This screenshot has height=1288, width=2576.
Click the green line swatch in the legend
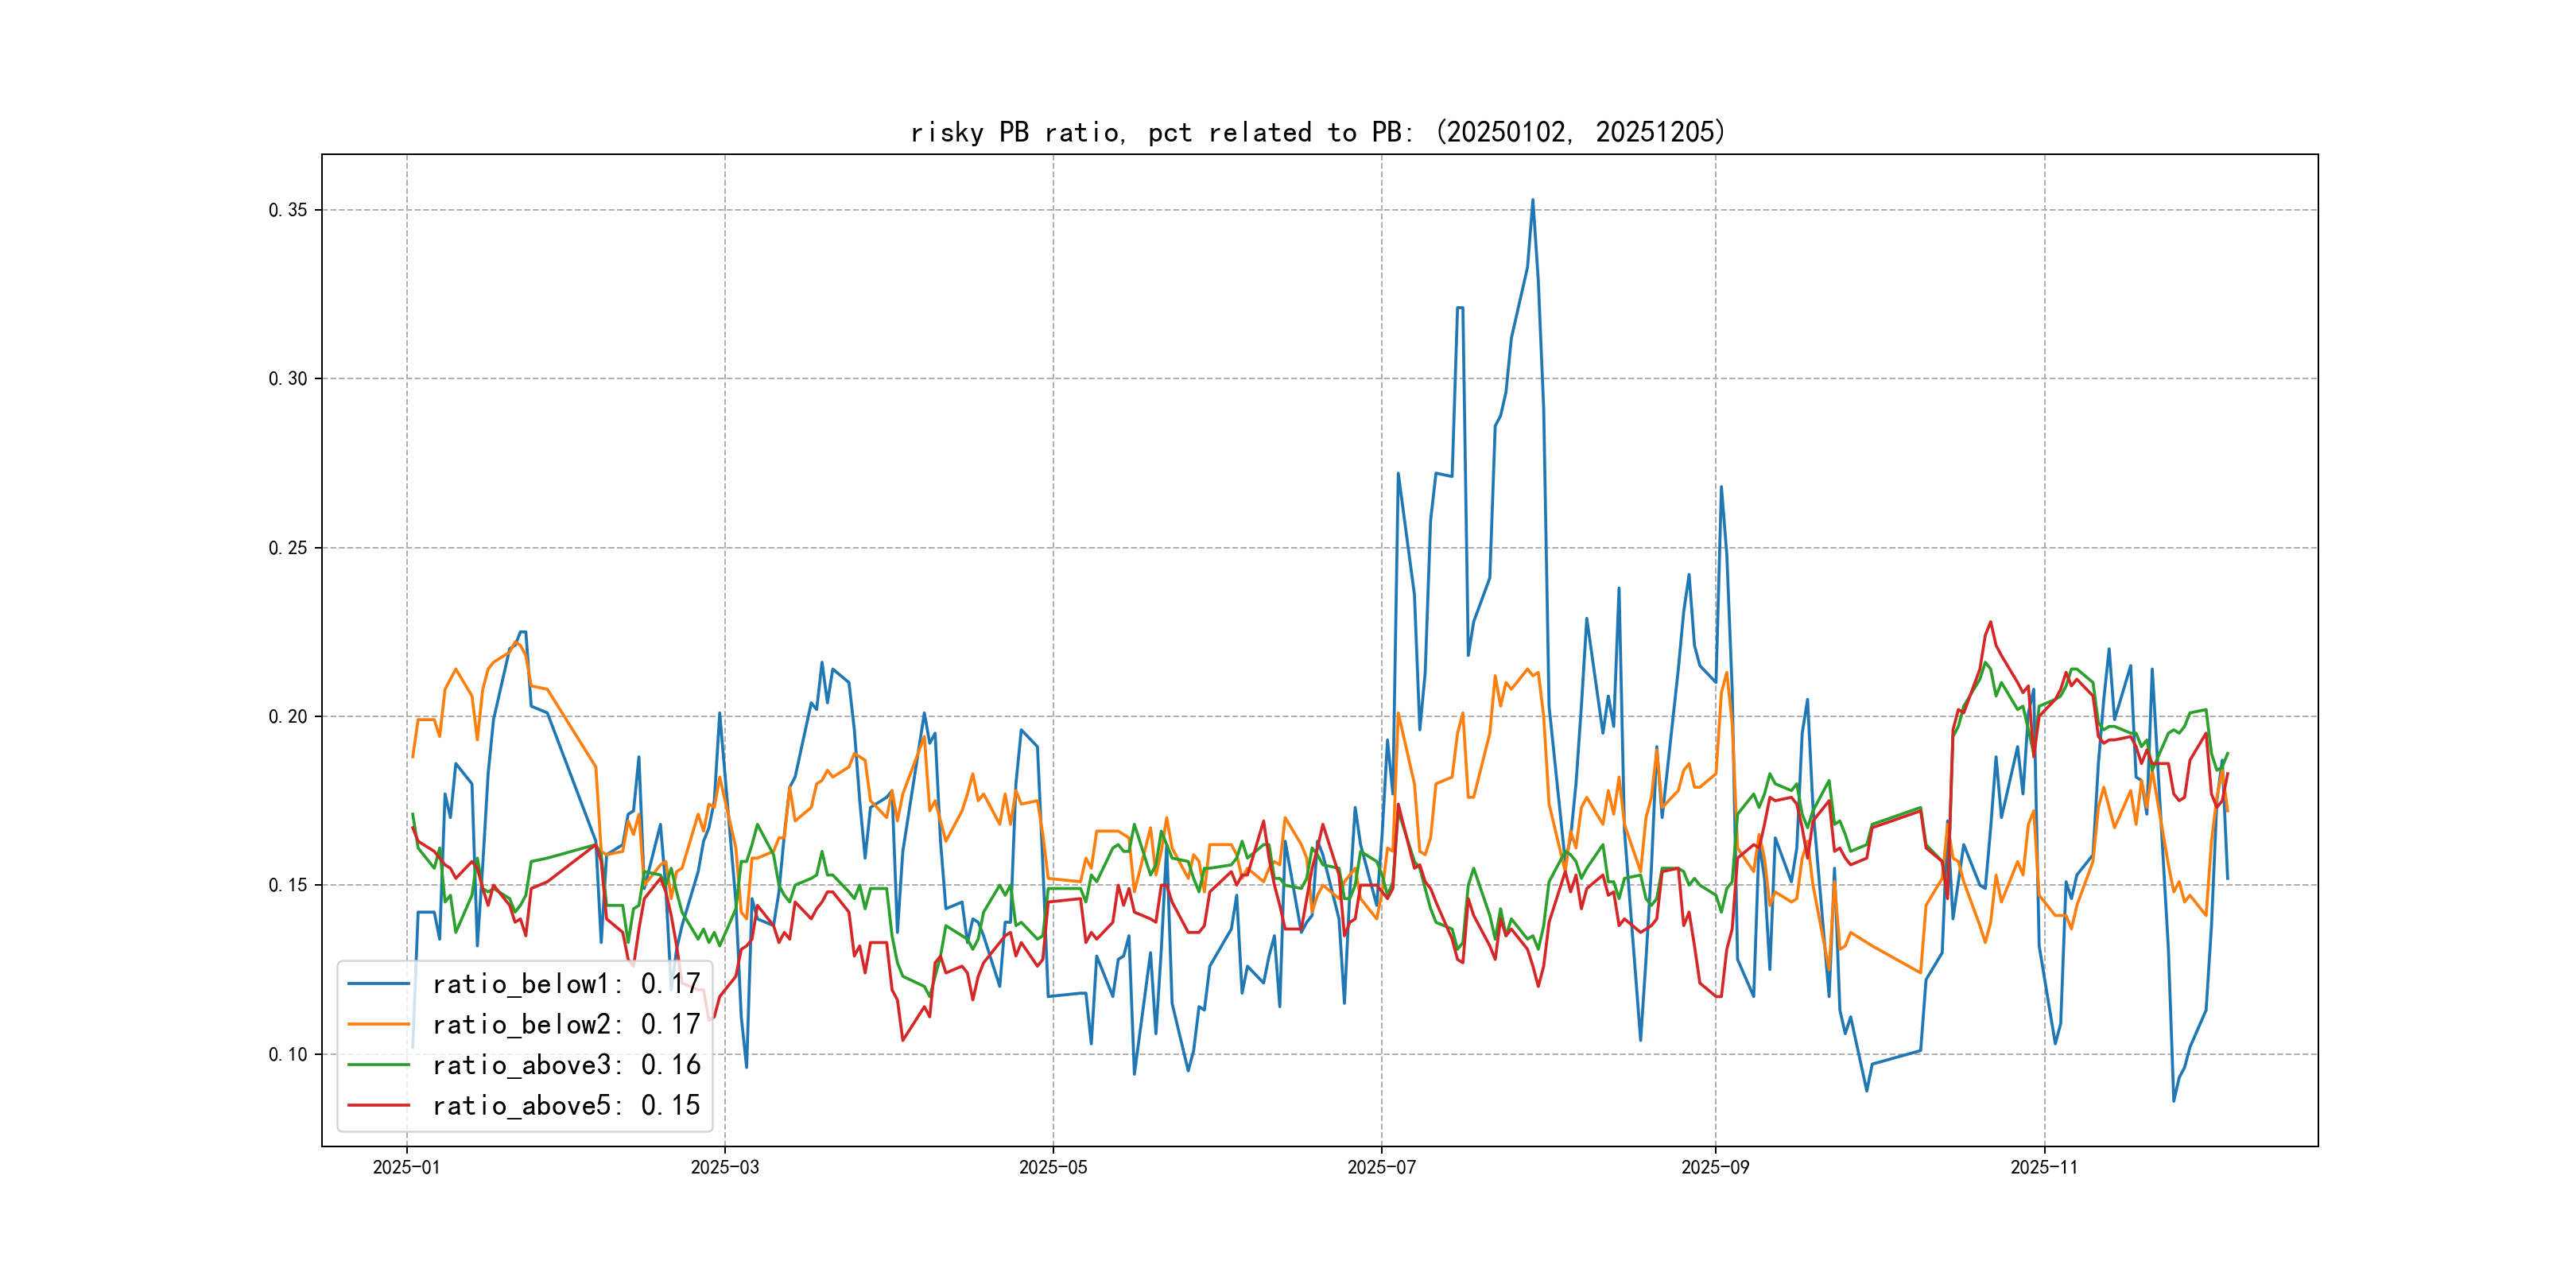pyautogui.click(x=379, y=1065)
